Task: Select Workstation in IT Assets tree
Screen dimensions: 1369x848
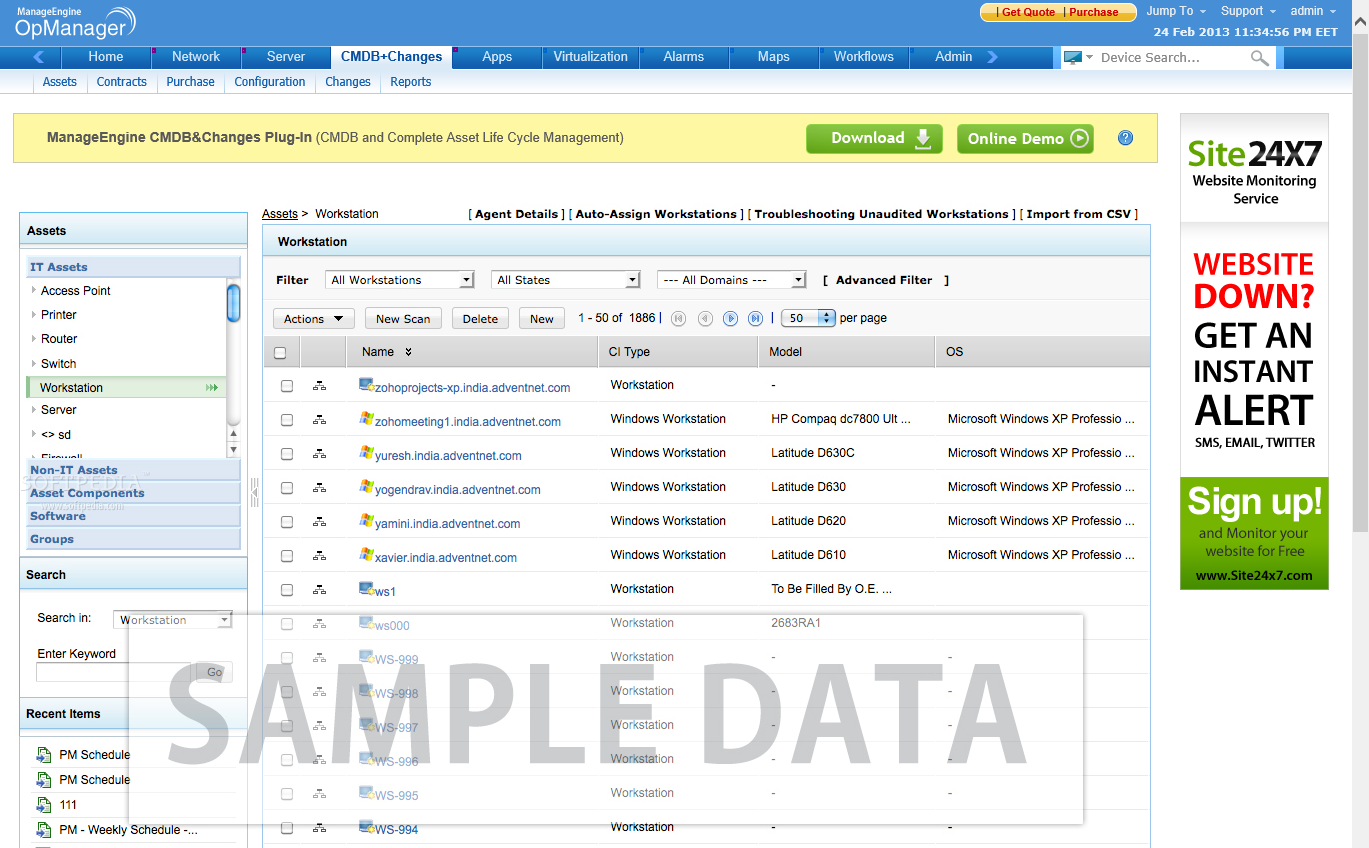Action: tap(125, 388)
